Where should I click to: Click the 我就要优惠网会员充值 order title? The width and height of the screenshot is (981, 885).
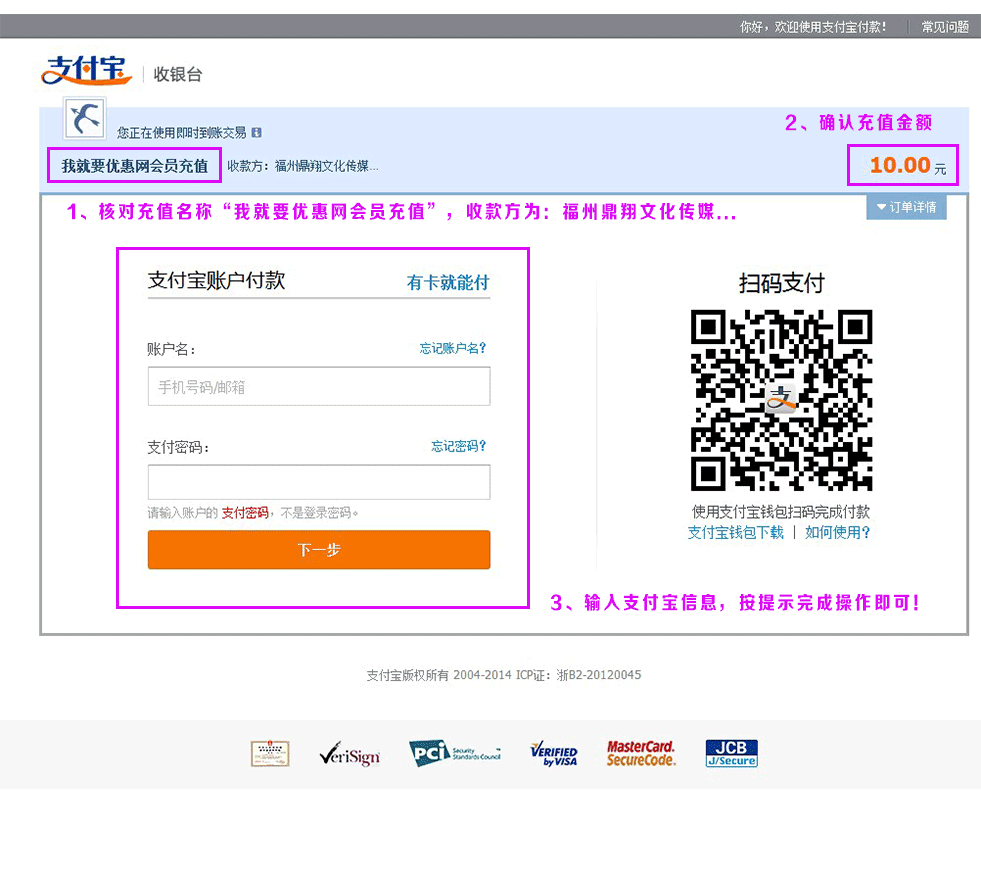tap(135, 166)
